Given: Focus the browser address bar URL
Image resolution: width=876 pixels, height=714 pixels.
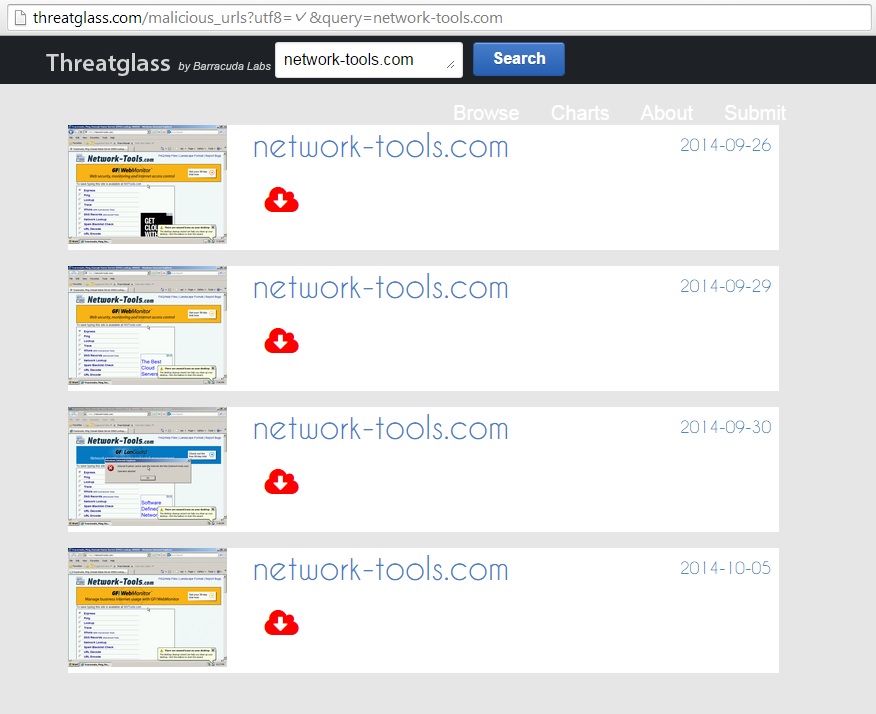Looking at the screenshot, I should 438,18.
